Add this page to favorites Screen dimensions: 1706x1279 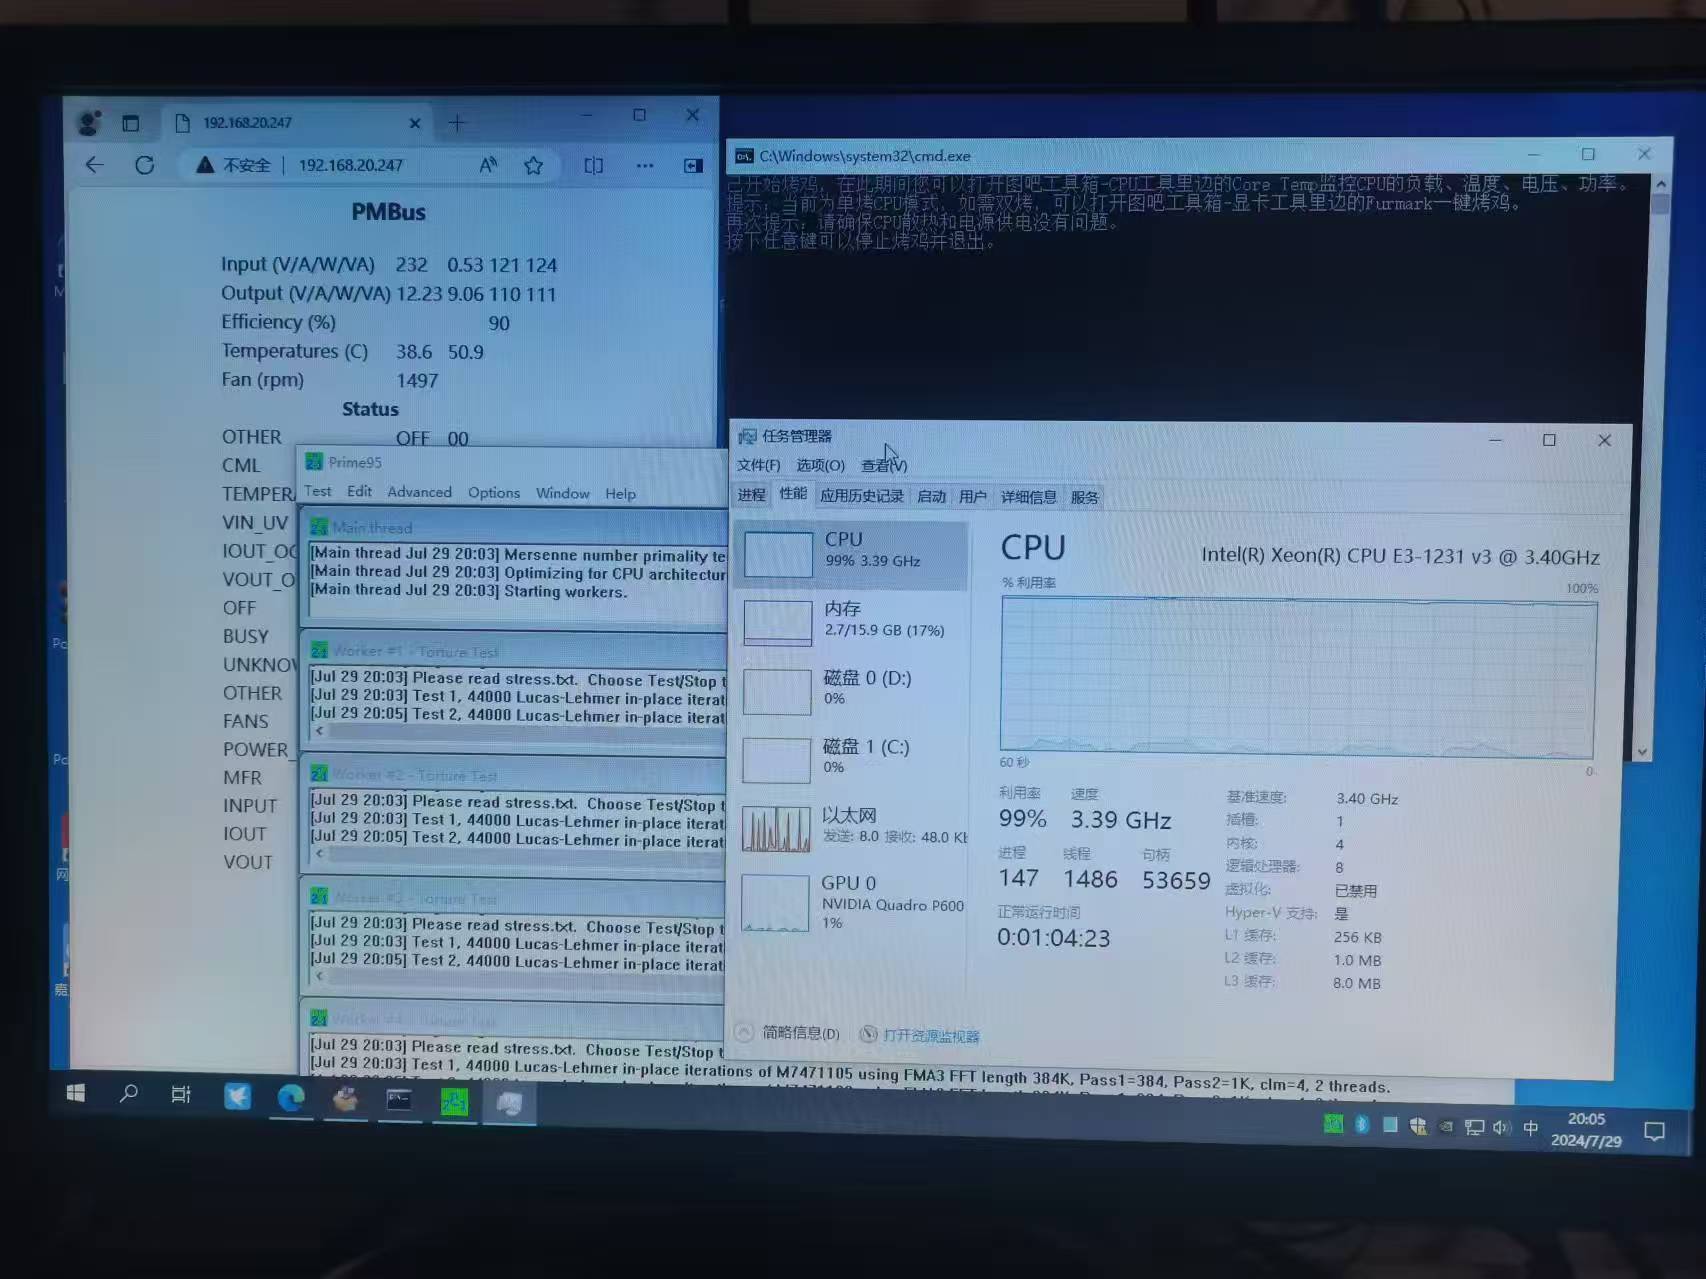534,165
